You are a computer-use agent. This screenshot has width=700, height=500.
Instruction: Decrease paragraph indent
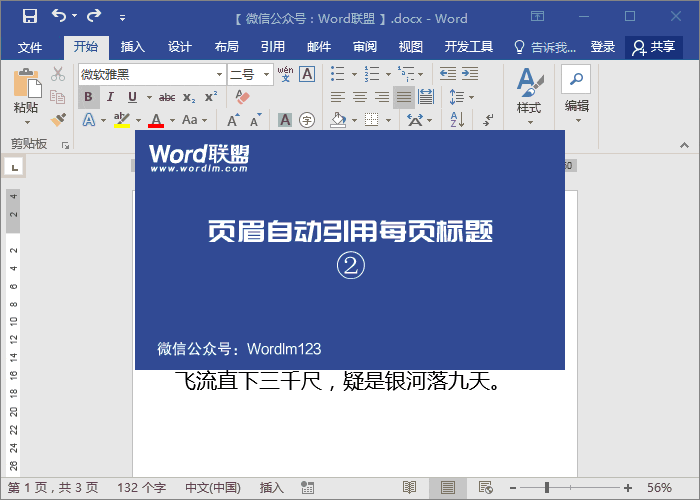point(448,74)
